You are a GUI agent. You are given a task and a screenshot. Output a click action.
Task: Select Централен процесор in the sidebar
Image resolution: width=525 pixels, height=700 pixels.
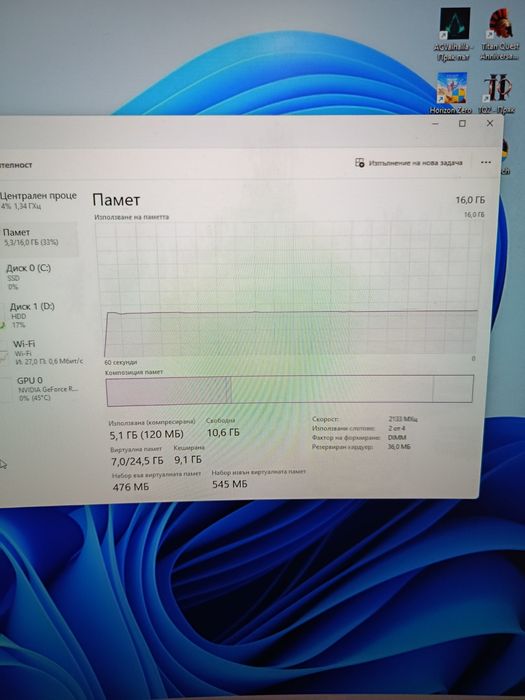pyautogui.click(x=38, y=200)
